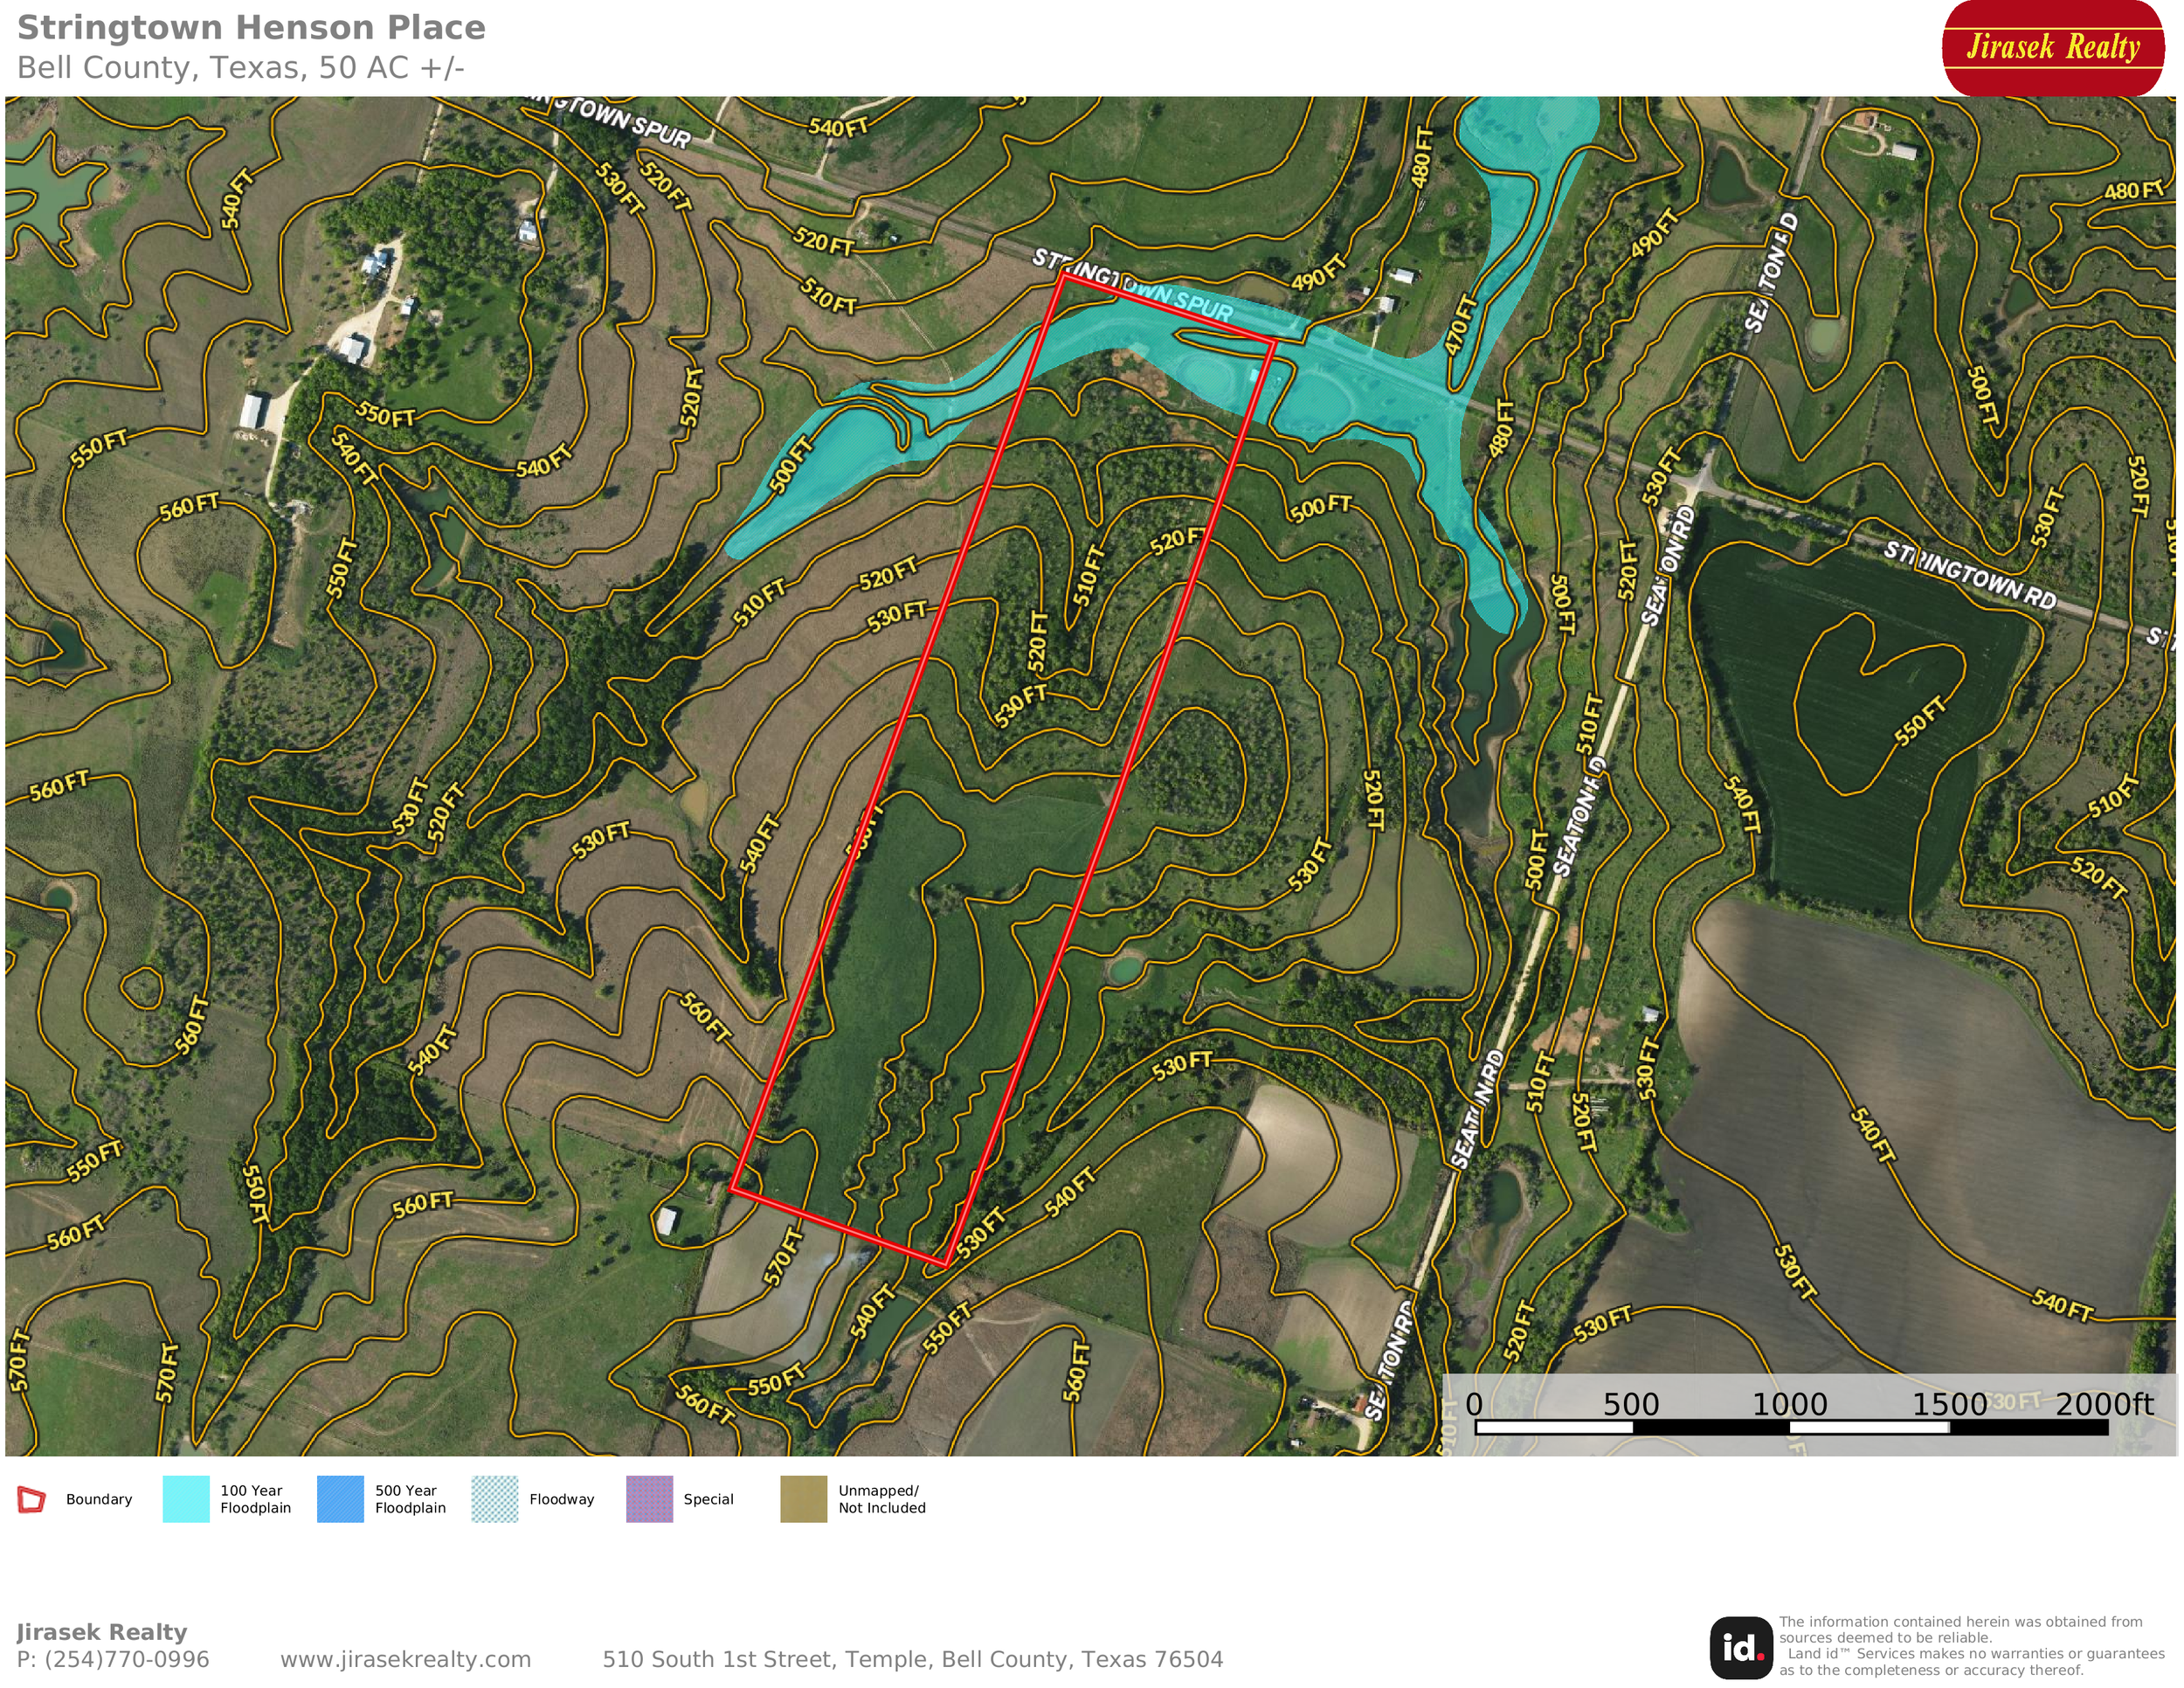Click the Unmapped/Not Included swatch
The height and width of the screenshot is (1688, 2184).
coord(803,1499)
